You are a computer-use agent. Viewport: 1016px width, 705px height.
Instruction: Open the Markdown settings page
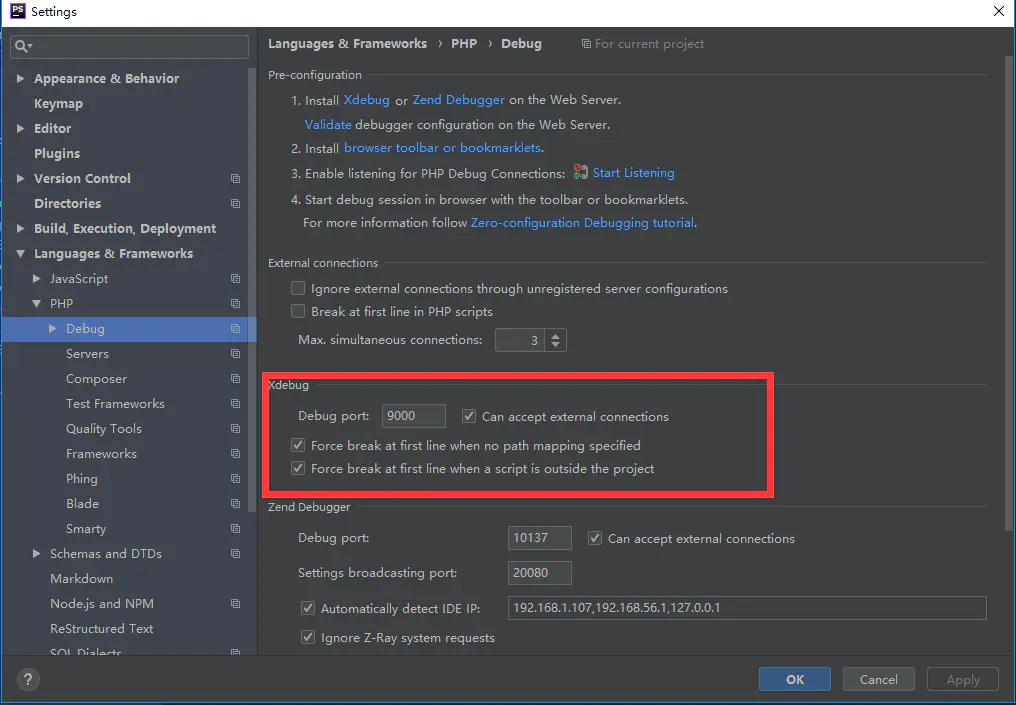point(81,579)
